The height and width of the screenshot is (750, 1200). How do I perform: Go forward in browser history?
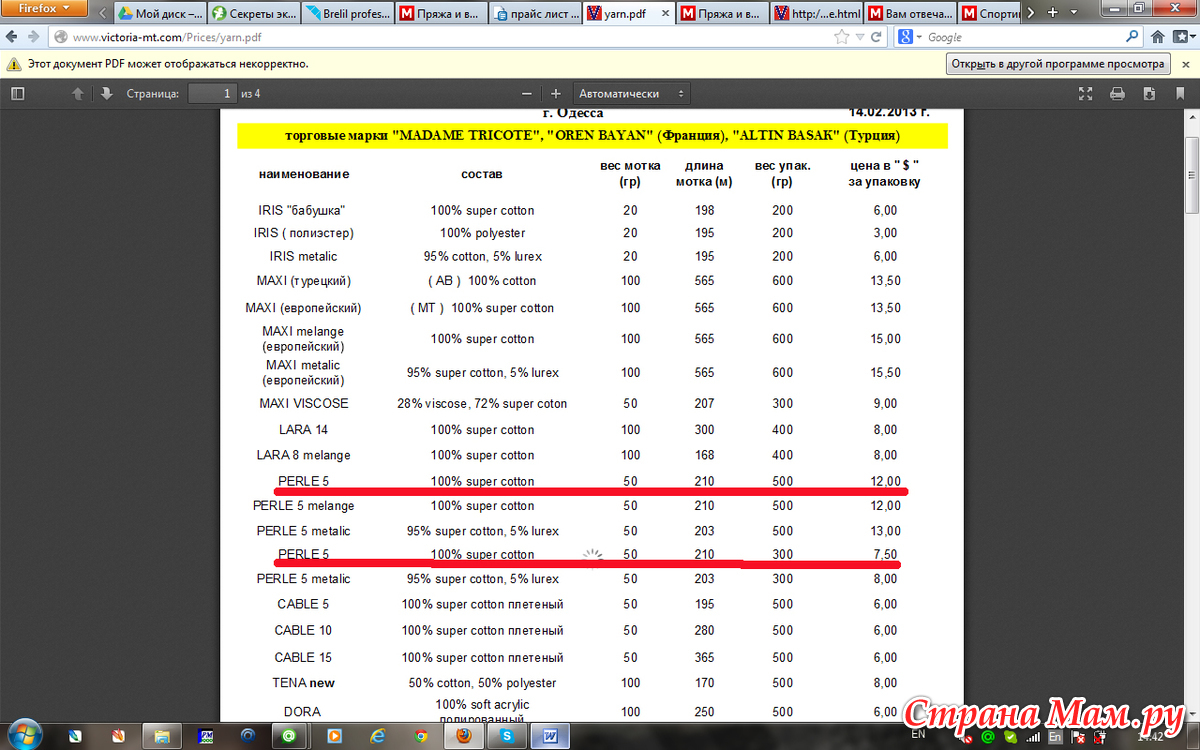(x=35, y=37)
